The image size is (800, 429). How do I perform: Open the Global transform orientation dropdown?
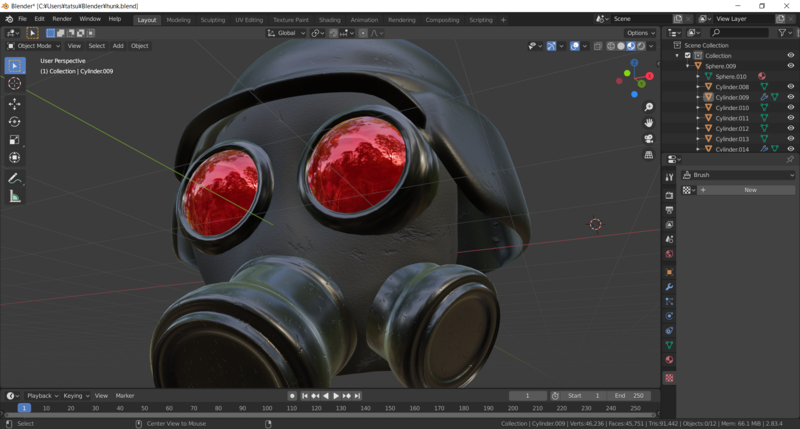(x=286, y=33)
